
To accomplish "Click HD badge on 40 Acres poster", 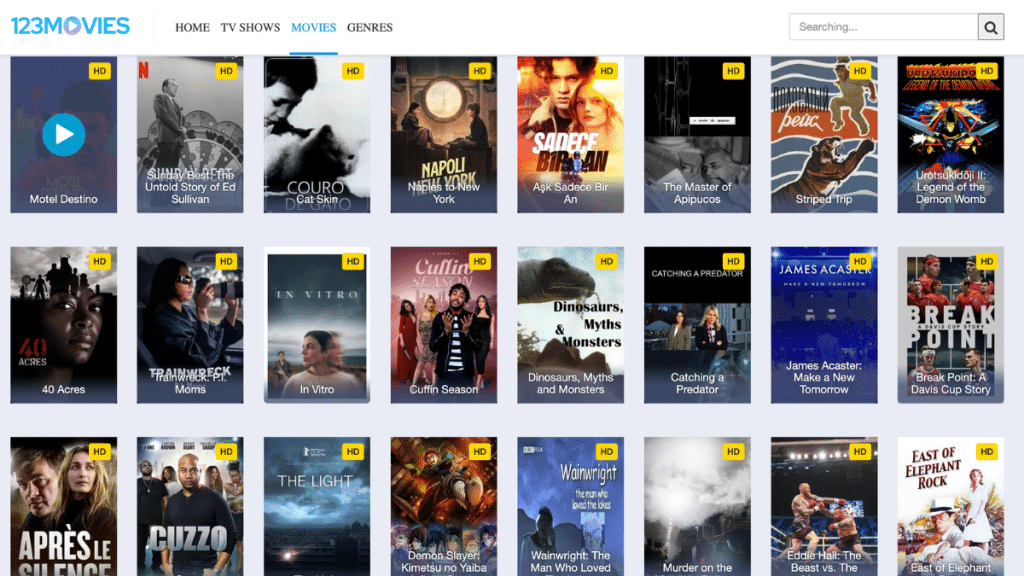I will (99, 261).
